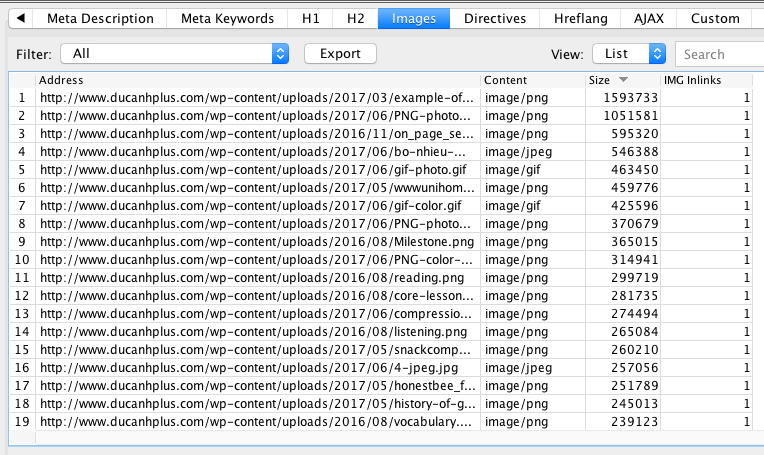Open the H2 tab
764x455 pixels.
[x=355, y=18]
